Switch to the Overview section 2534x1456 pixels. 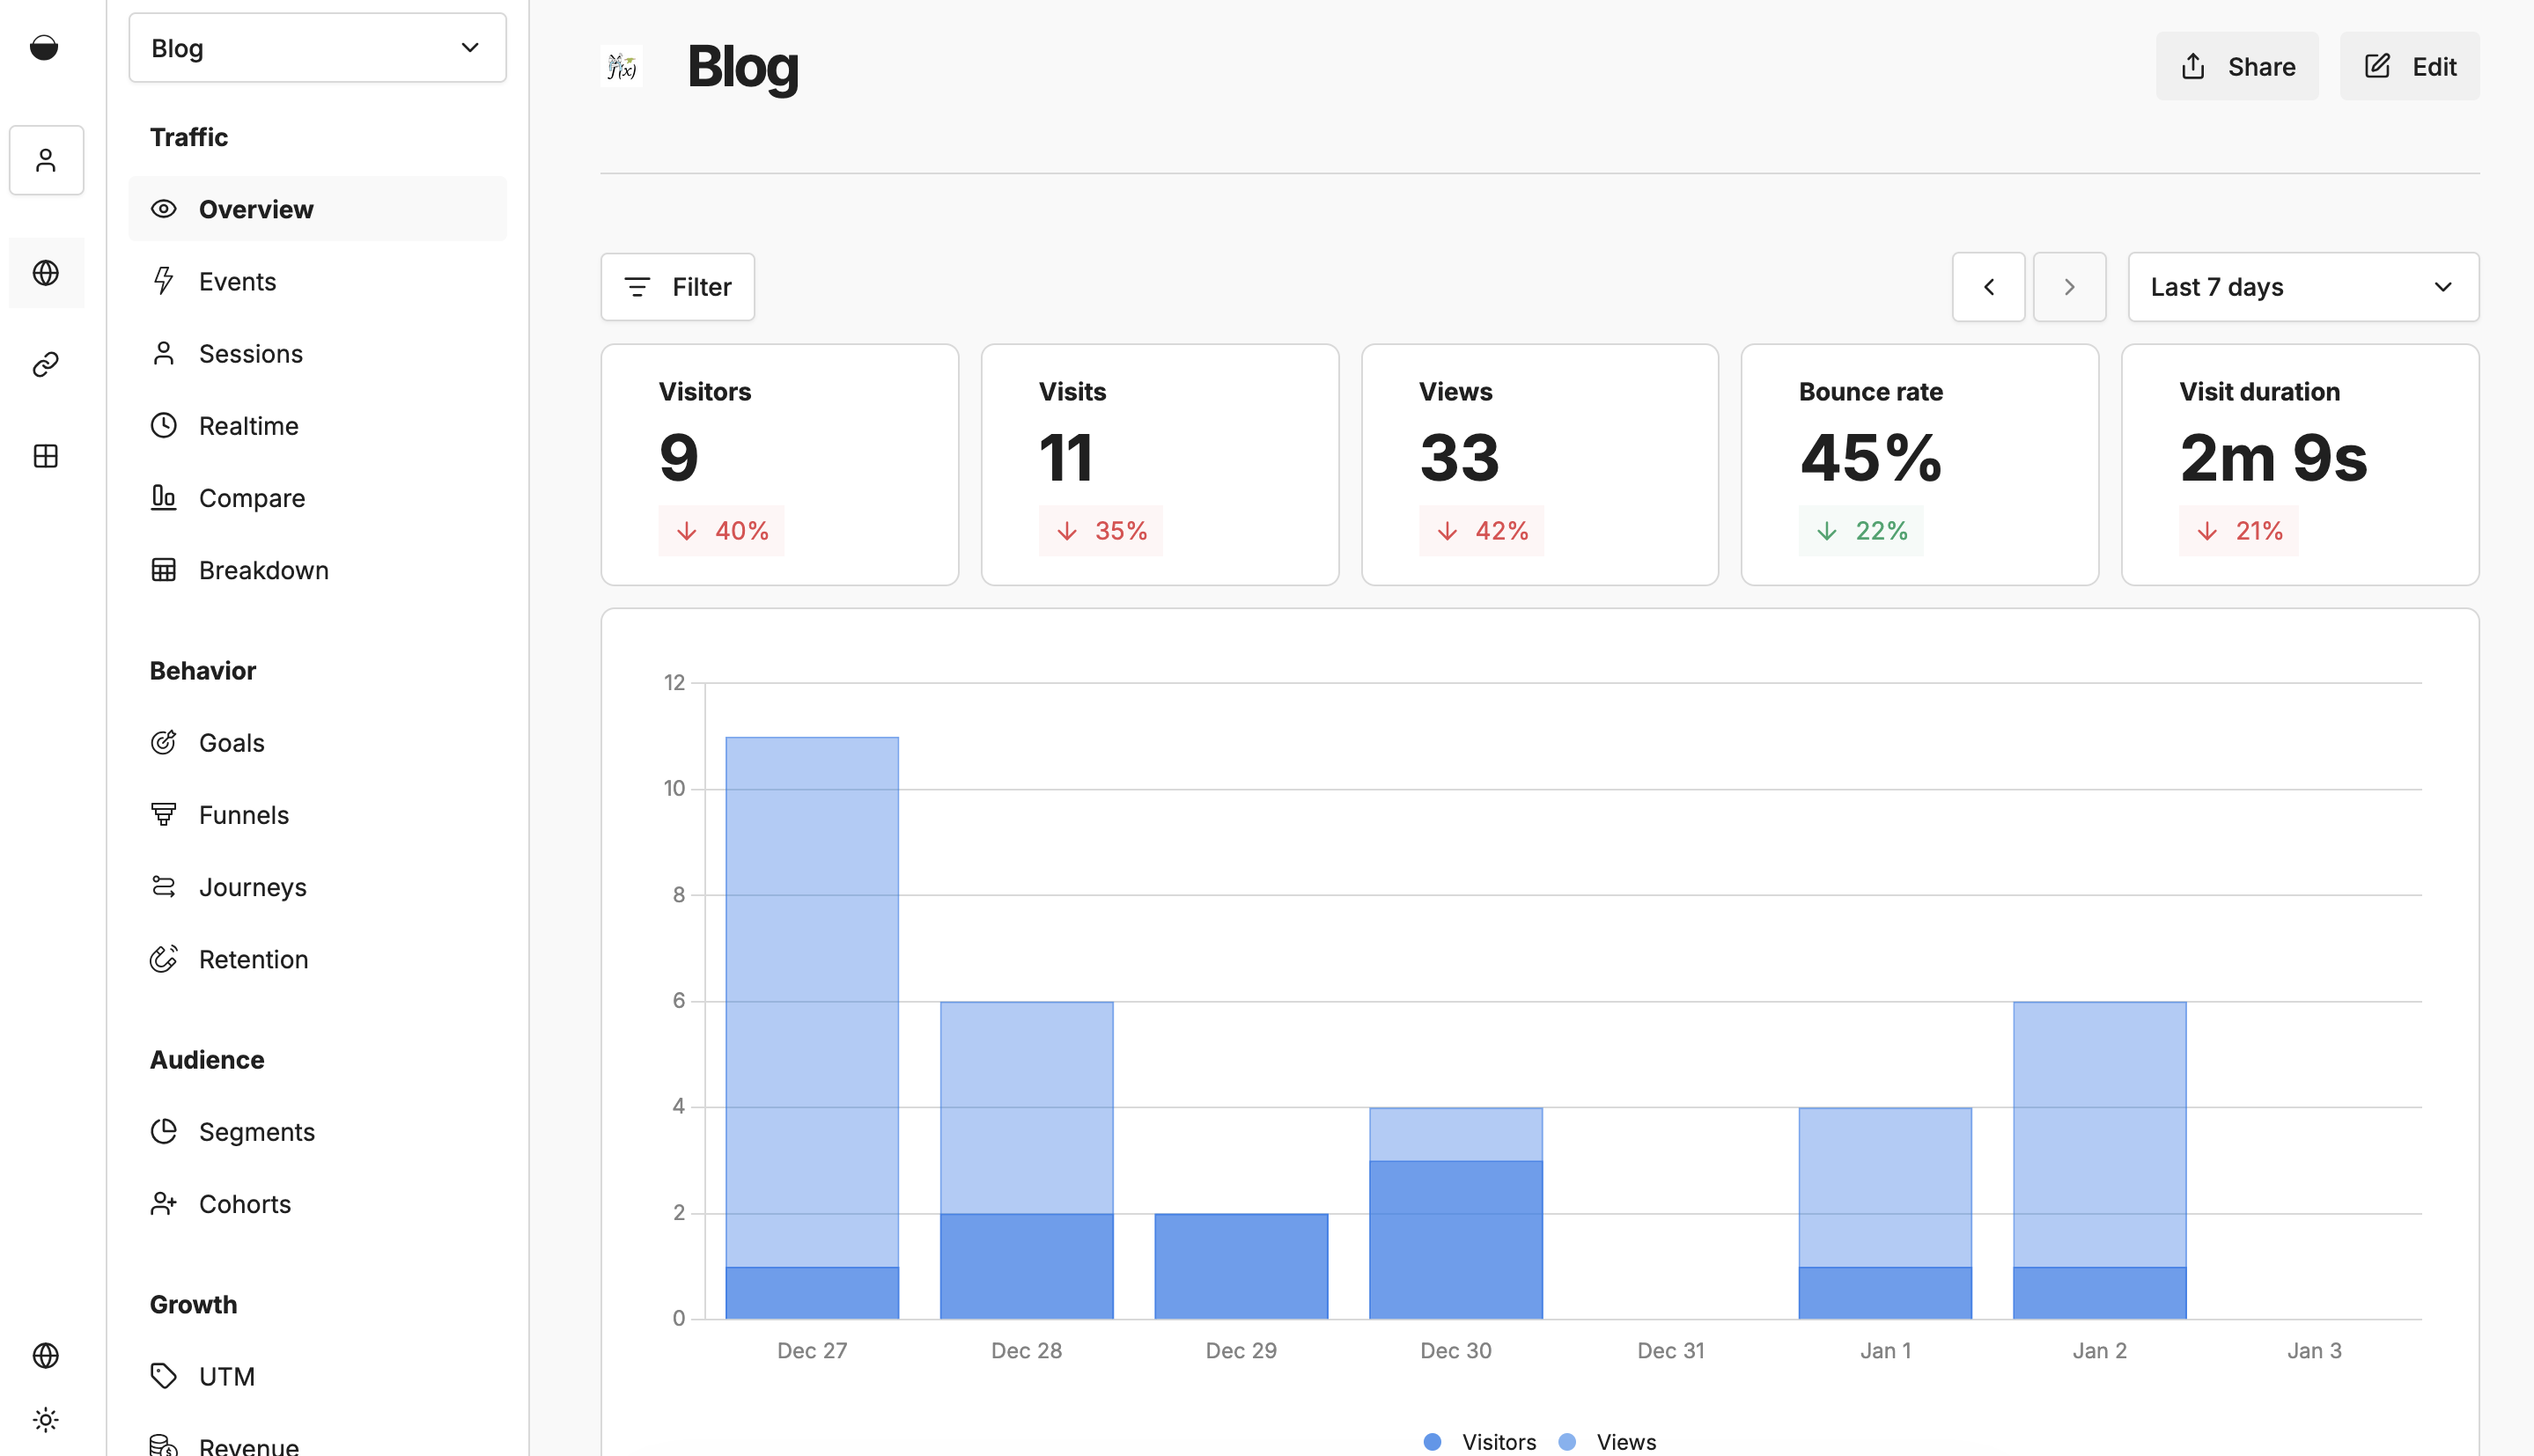(x=256, y=209)
